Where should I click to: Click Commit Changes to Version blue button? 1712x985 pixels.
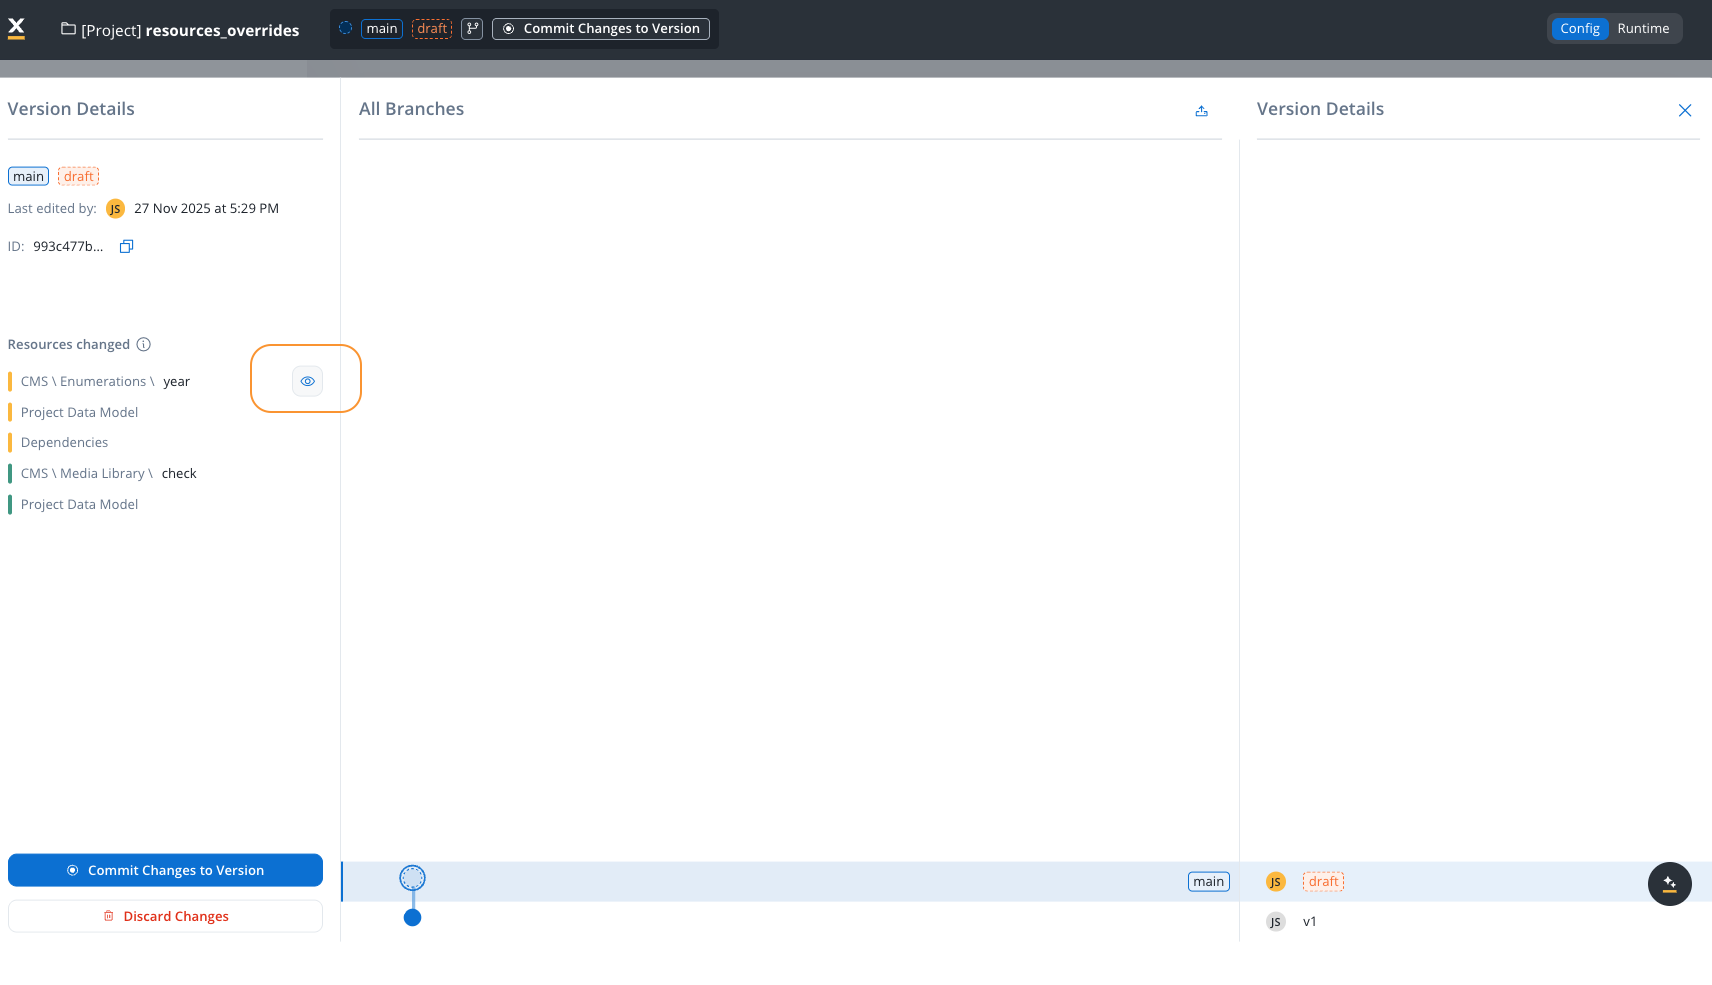165,870
